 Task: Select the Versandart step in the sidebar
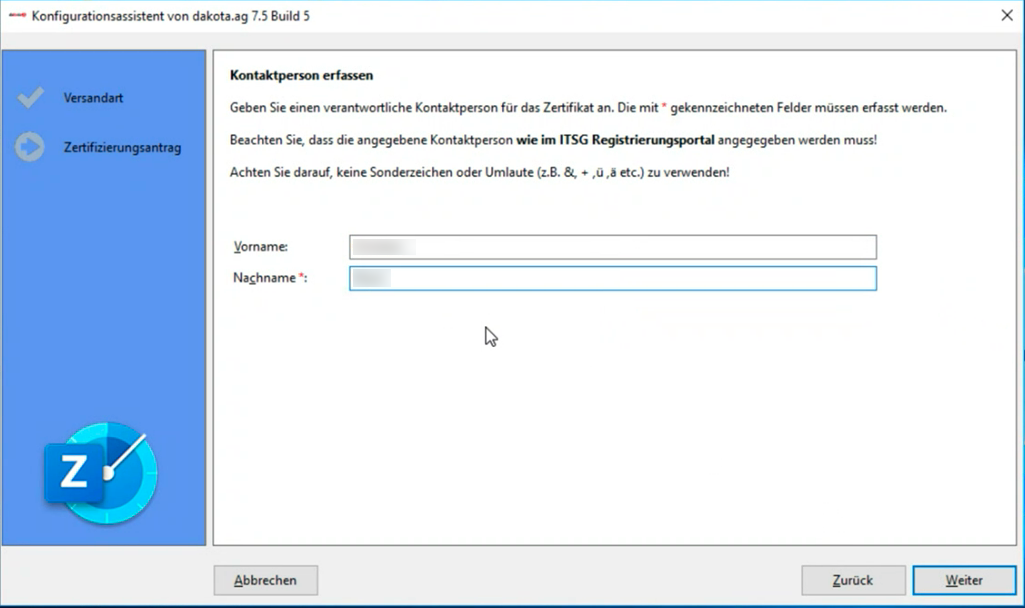pyautogui.click(x=93, y=98)
